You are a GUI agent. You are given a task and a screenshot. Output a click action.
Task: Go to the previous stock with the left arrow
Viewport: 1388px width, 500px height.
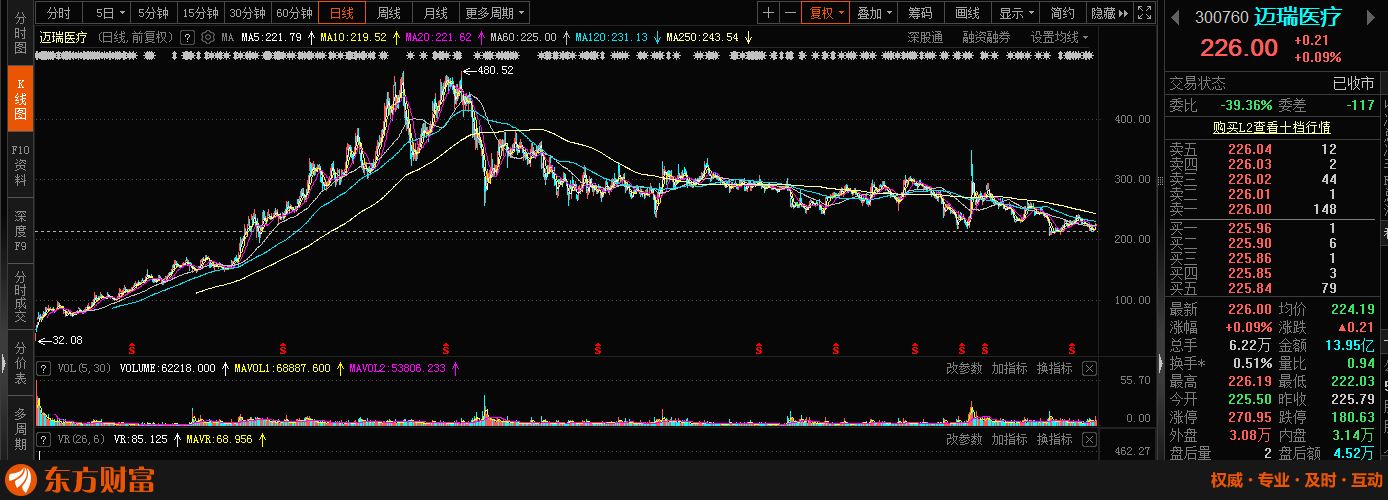click(x=1176, y=17)
